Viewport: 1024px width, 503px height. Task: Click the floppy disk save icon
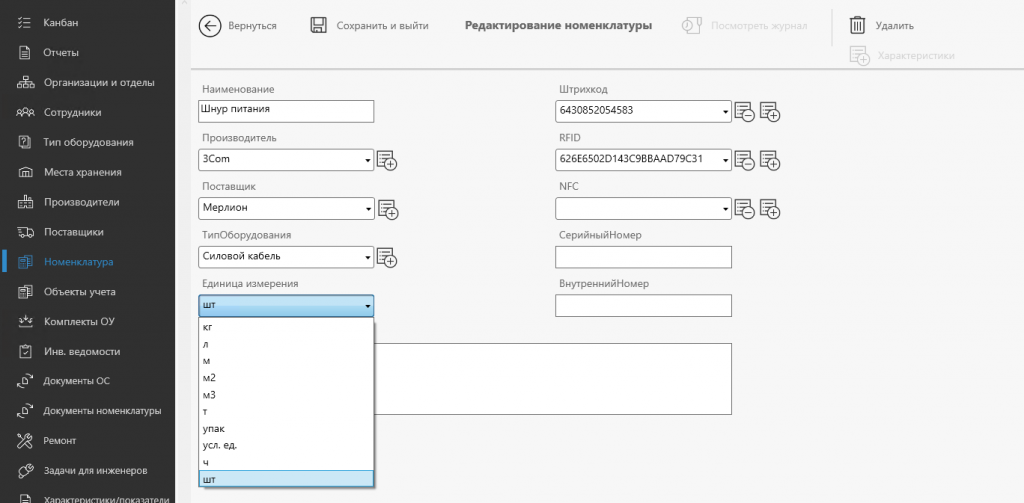pyautogui.click(x=318, y=25)
